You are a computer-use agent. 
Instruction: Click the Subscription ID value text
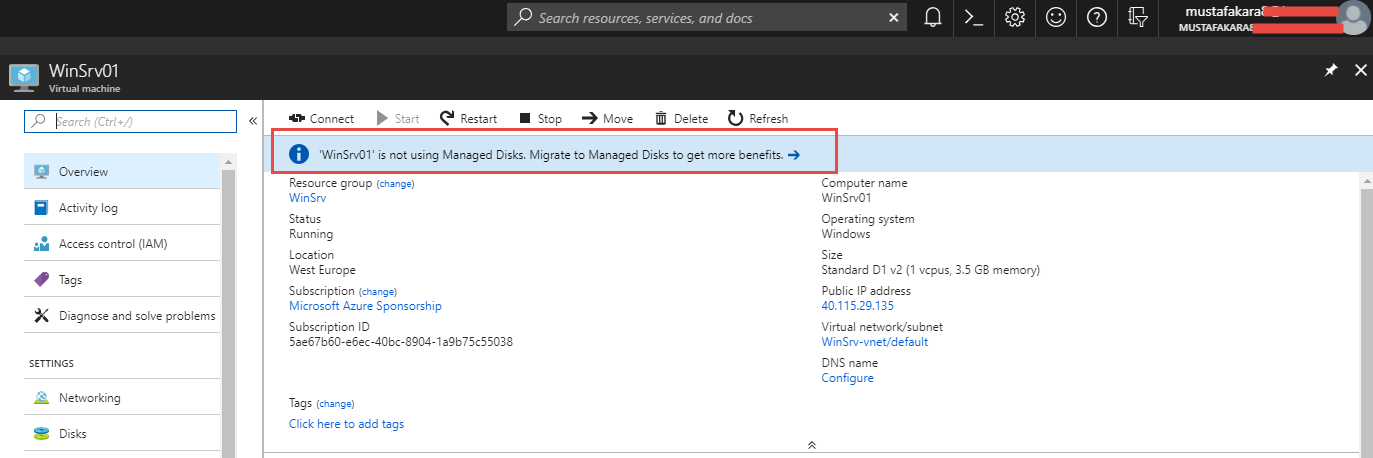[x=401, y=342]
